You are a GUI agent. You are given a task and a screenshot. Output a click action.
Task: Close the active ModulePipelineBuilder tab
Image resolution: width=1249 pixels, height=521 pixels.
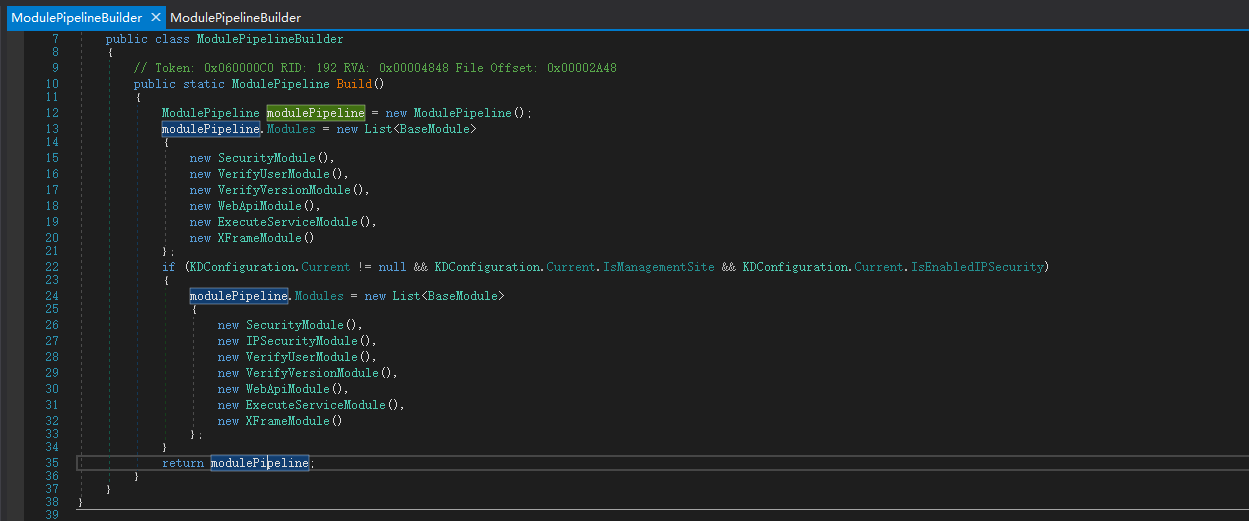pos(155,17)
